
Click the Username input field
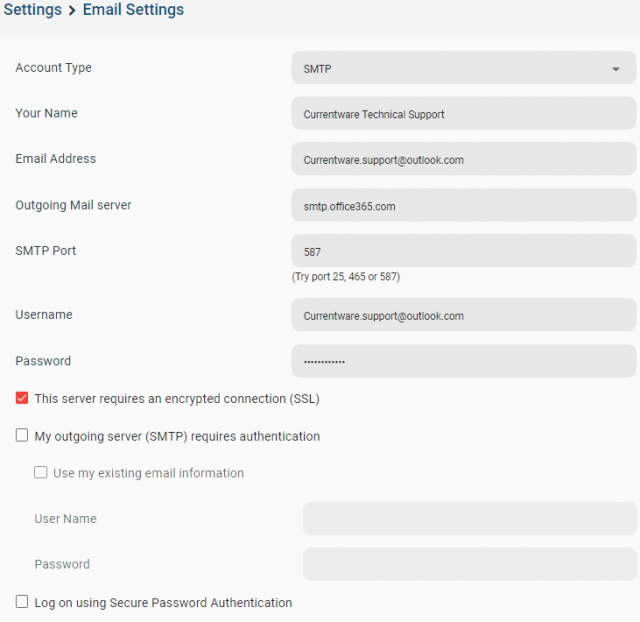tap(463, 315)
